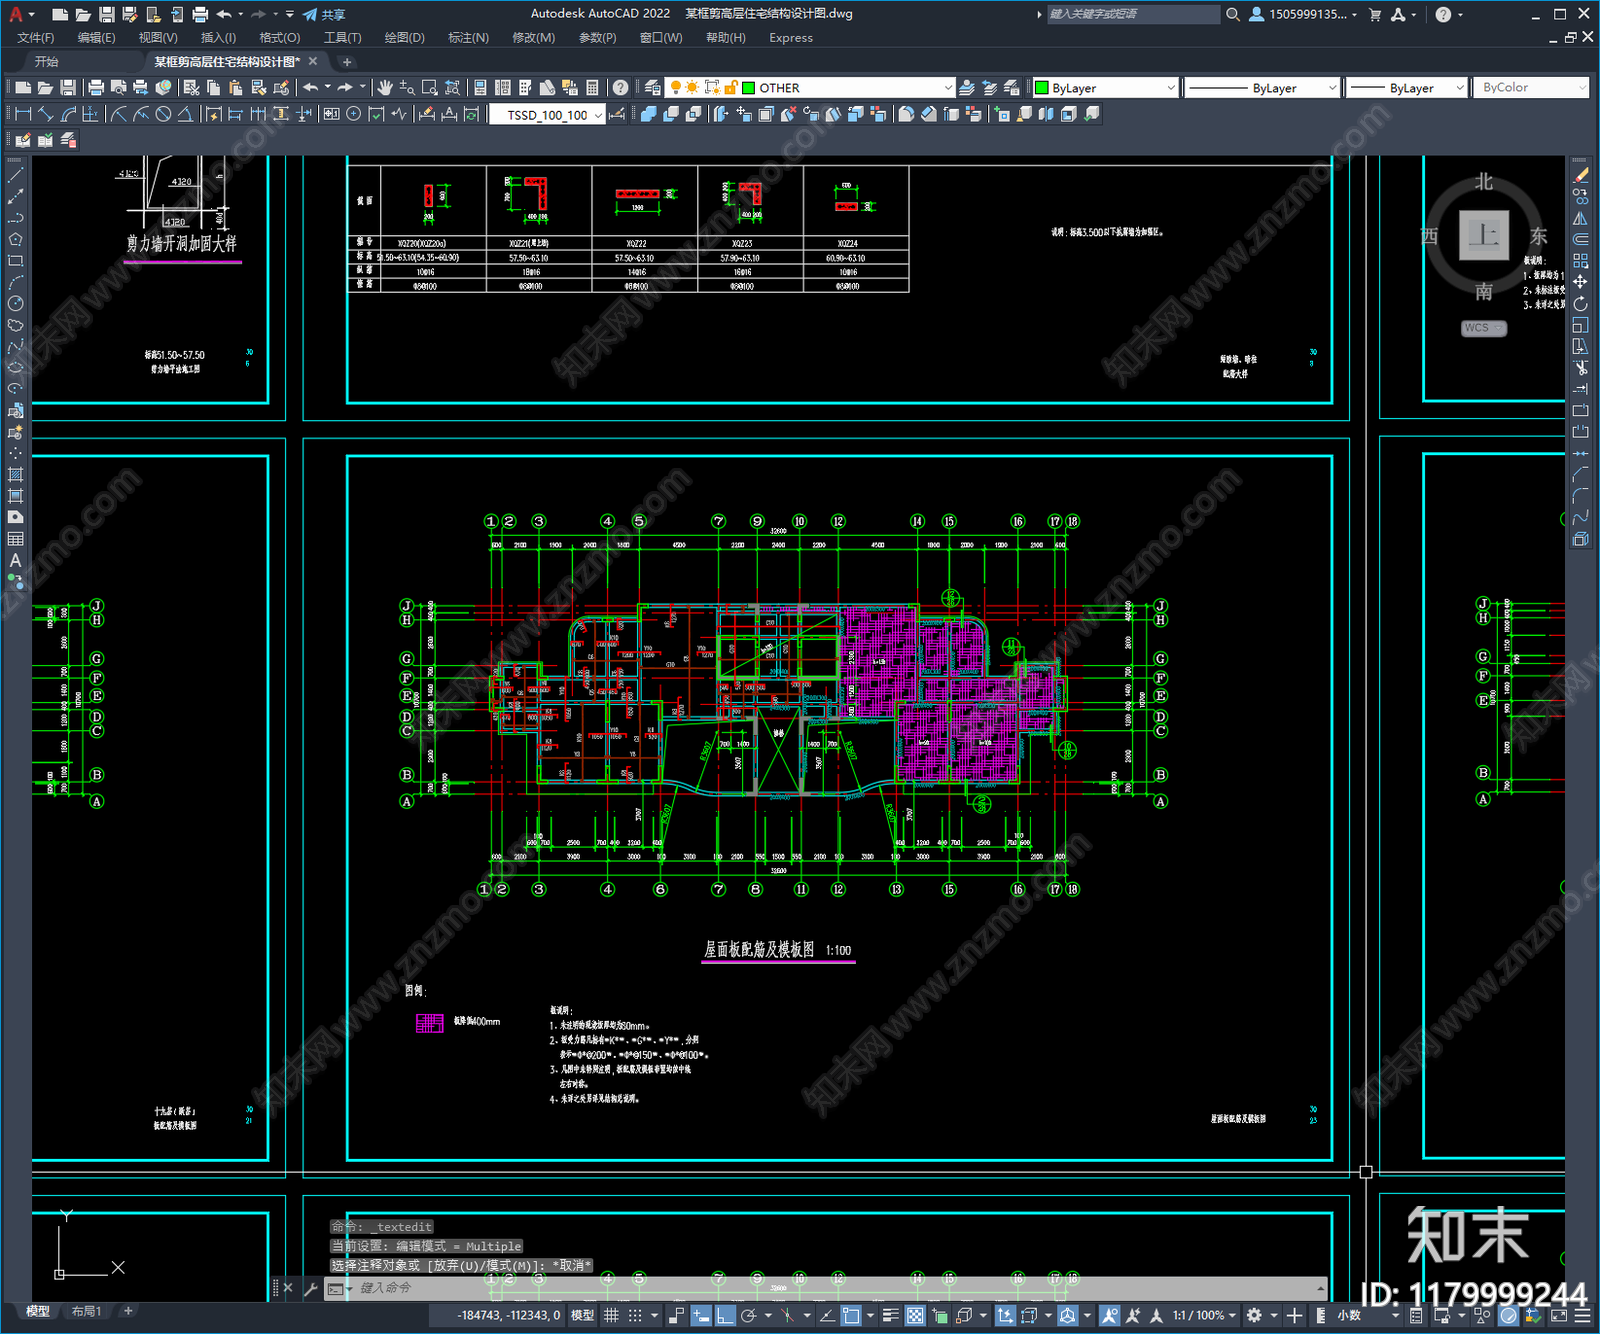Click the 上 top face of ViewCube
The width and height of the screenshot is (1600, 1334).
click(1484, 236)
